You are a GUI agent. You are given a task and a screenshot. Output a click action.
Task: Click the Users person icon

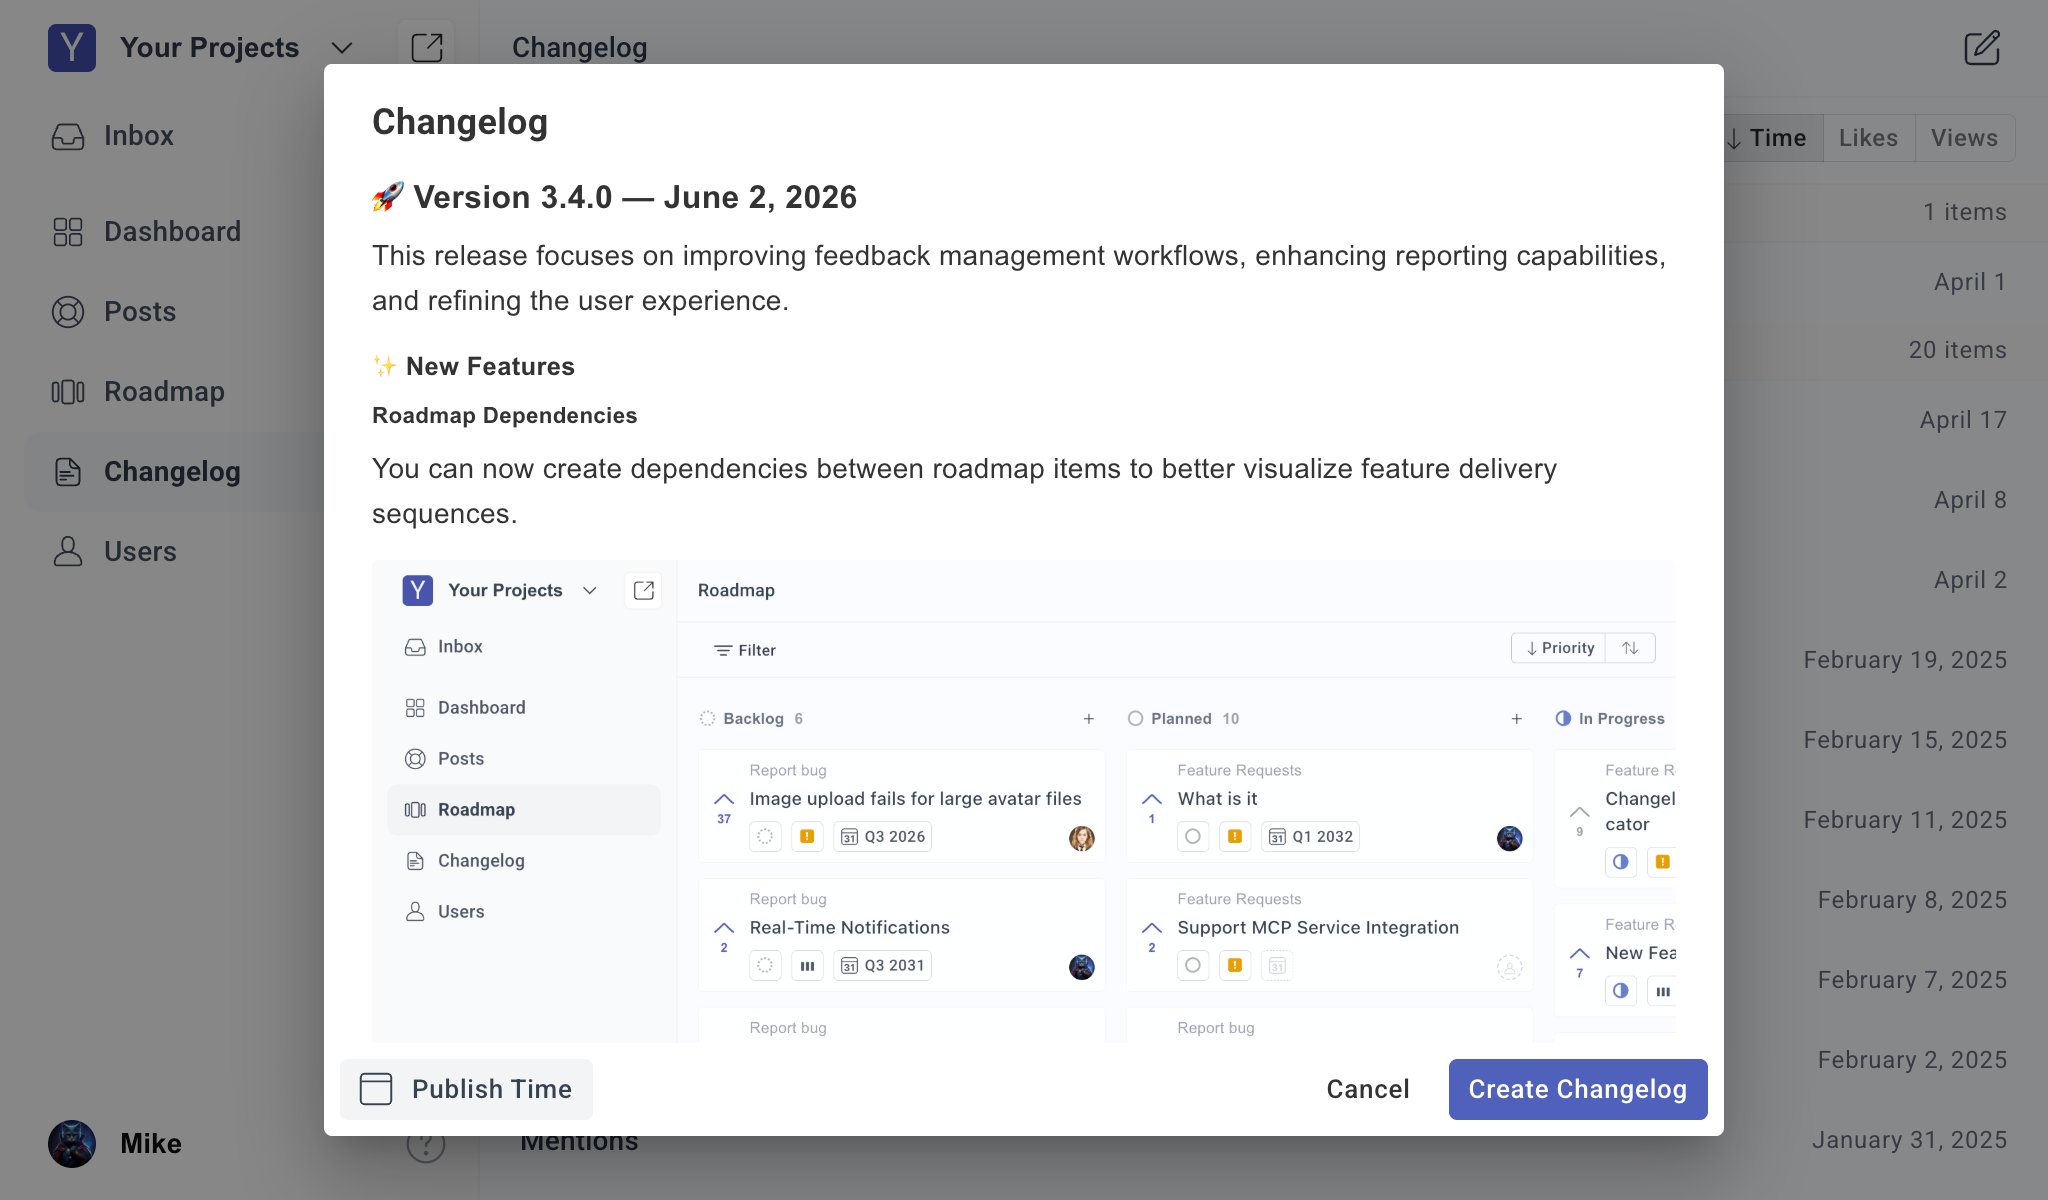coord(68,552)
